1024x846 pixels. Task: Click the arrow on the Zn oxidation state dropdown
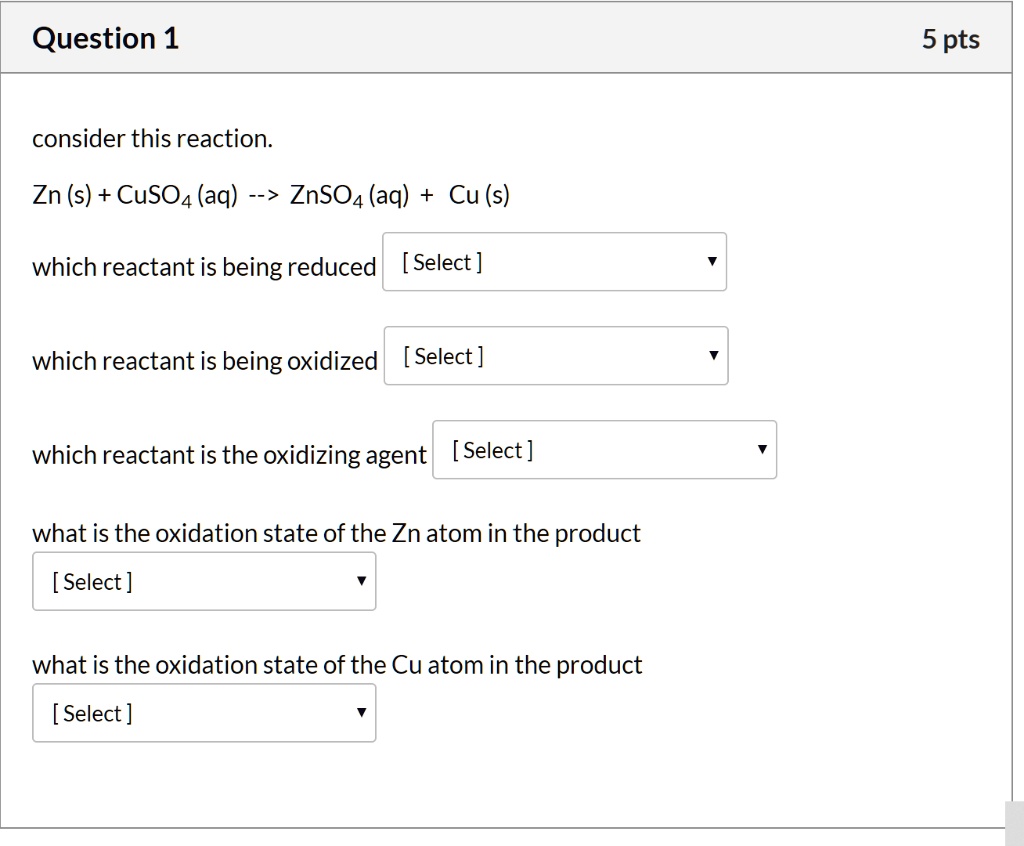[361, 581]
